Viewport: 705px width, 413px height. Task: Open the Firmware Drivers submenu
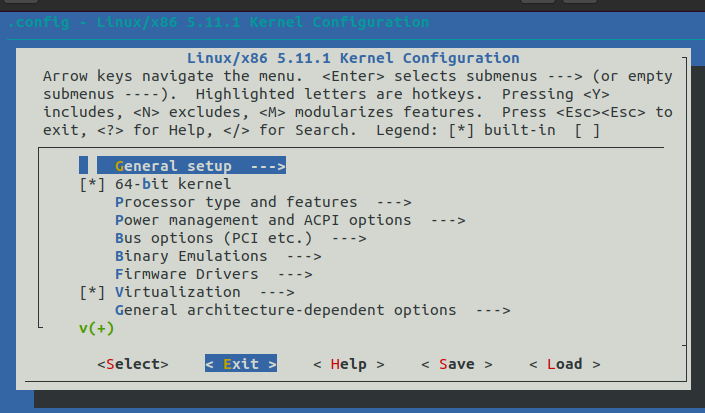[x=214, y=274]
